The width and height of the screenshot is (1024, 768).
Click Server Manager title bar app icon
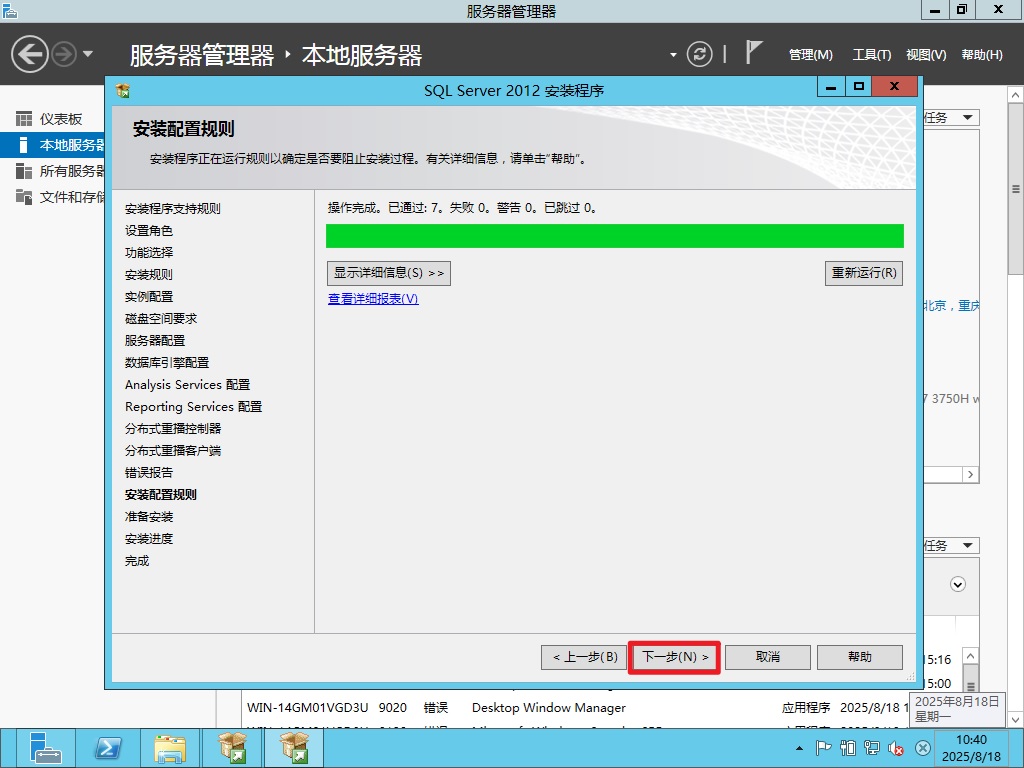click(x=10, y=10)
